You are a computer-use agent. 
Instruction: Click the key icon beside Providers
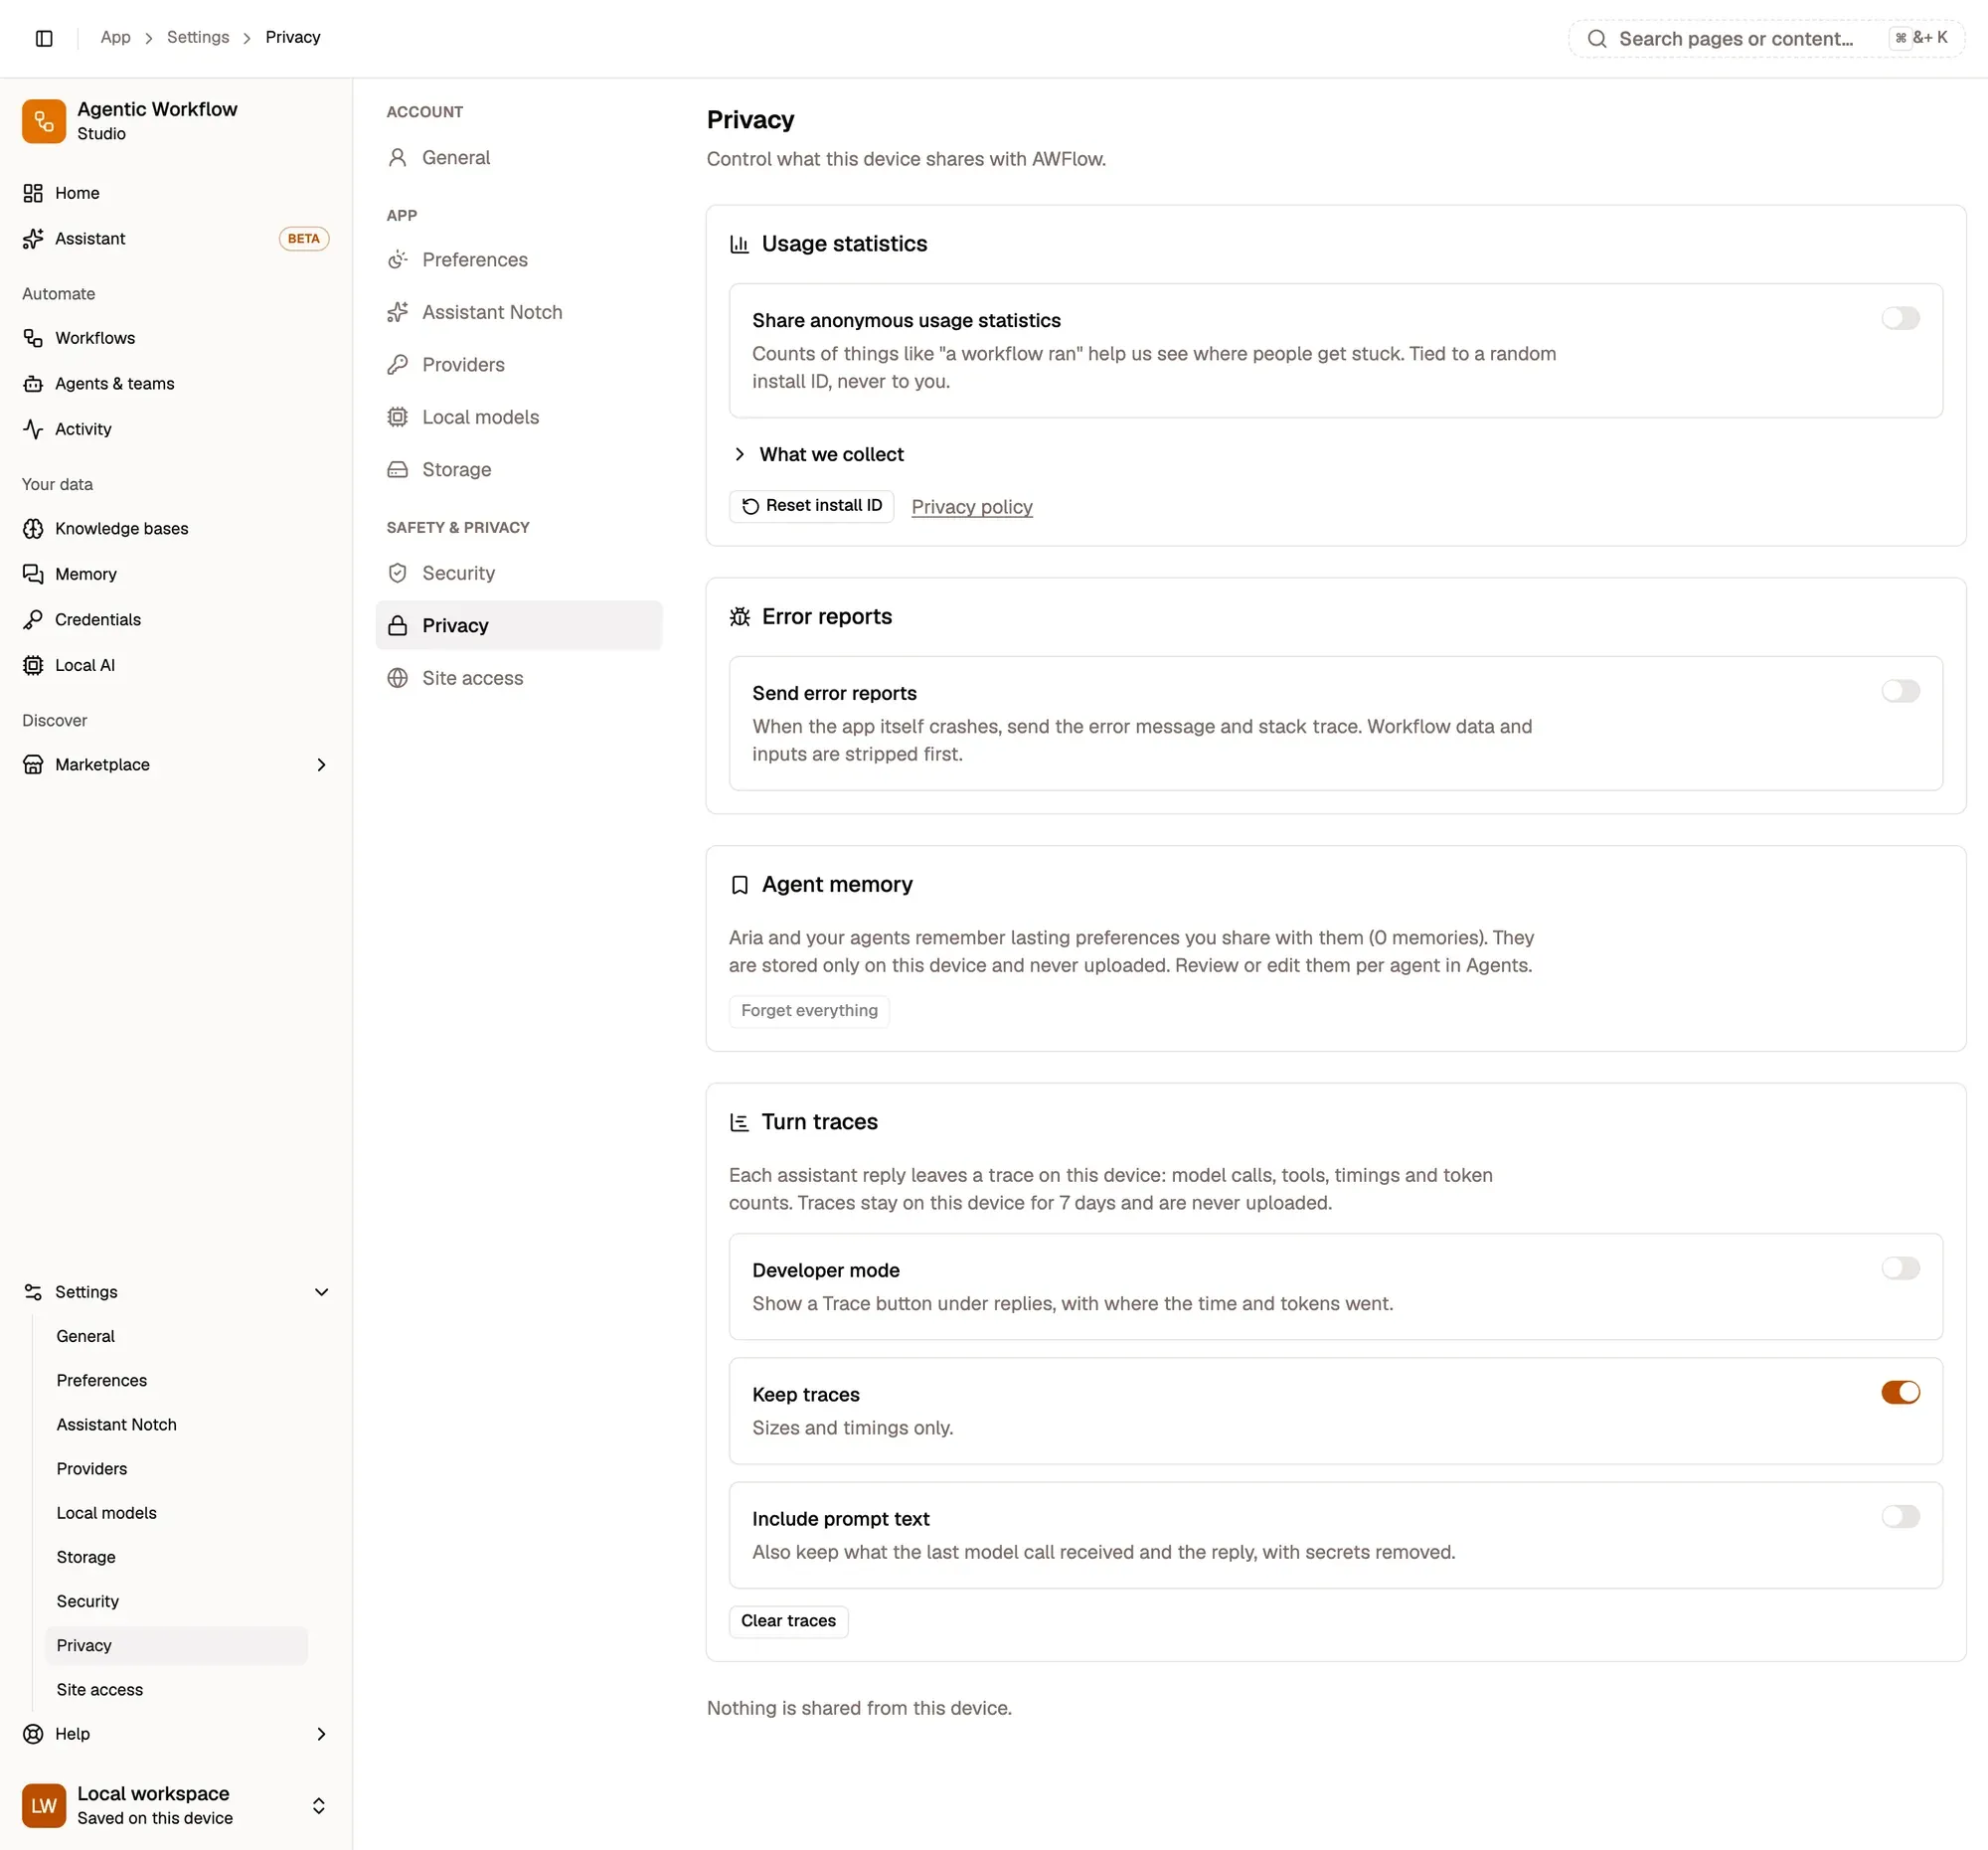[397, 365]
